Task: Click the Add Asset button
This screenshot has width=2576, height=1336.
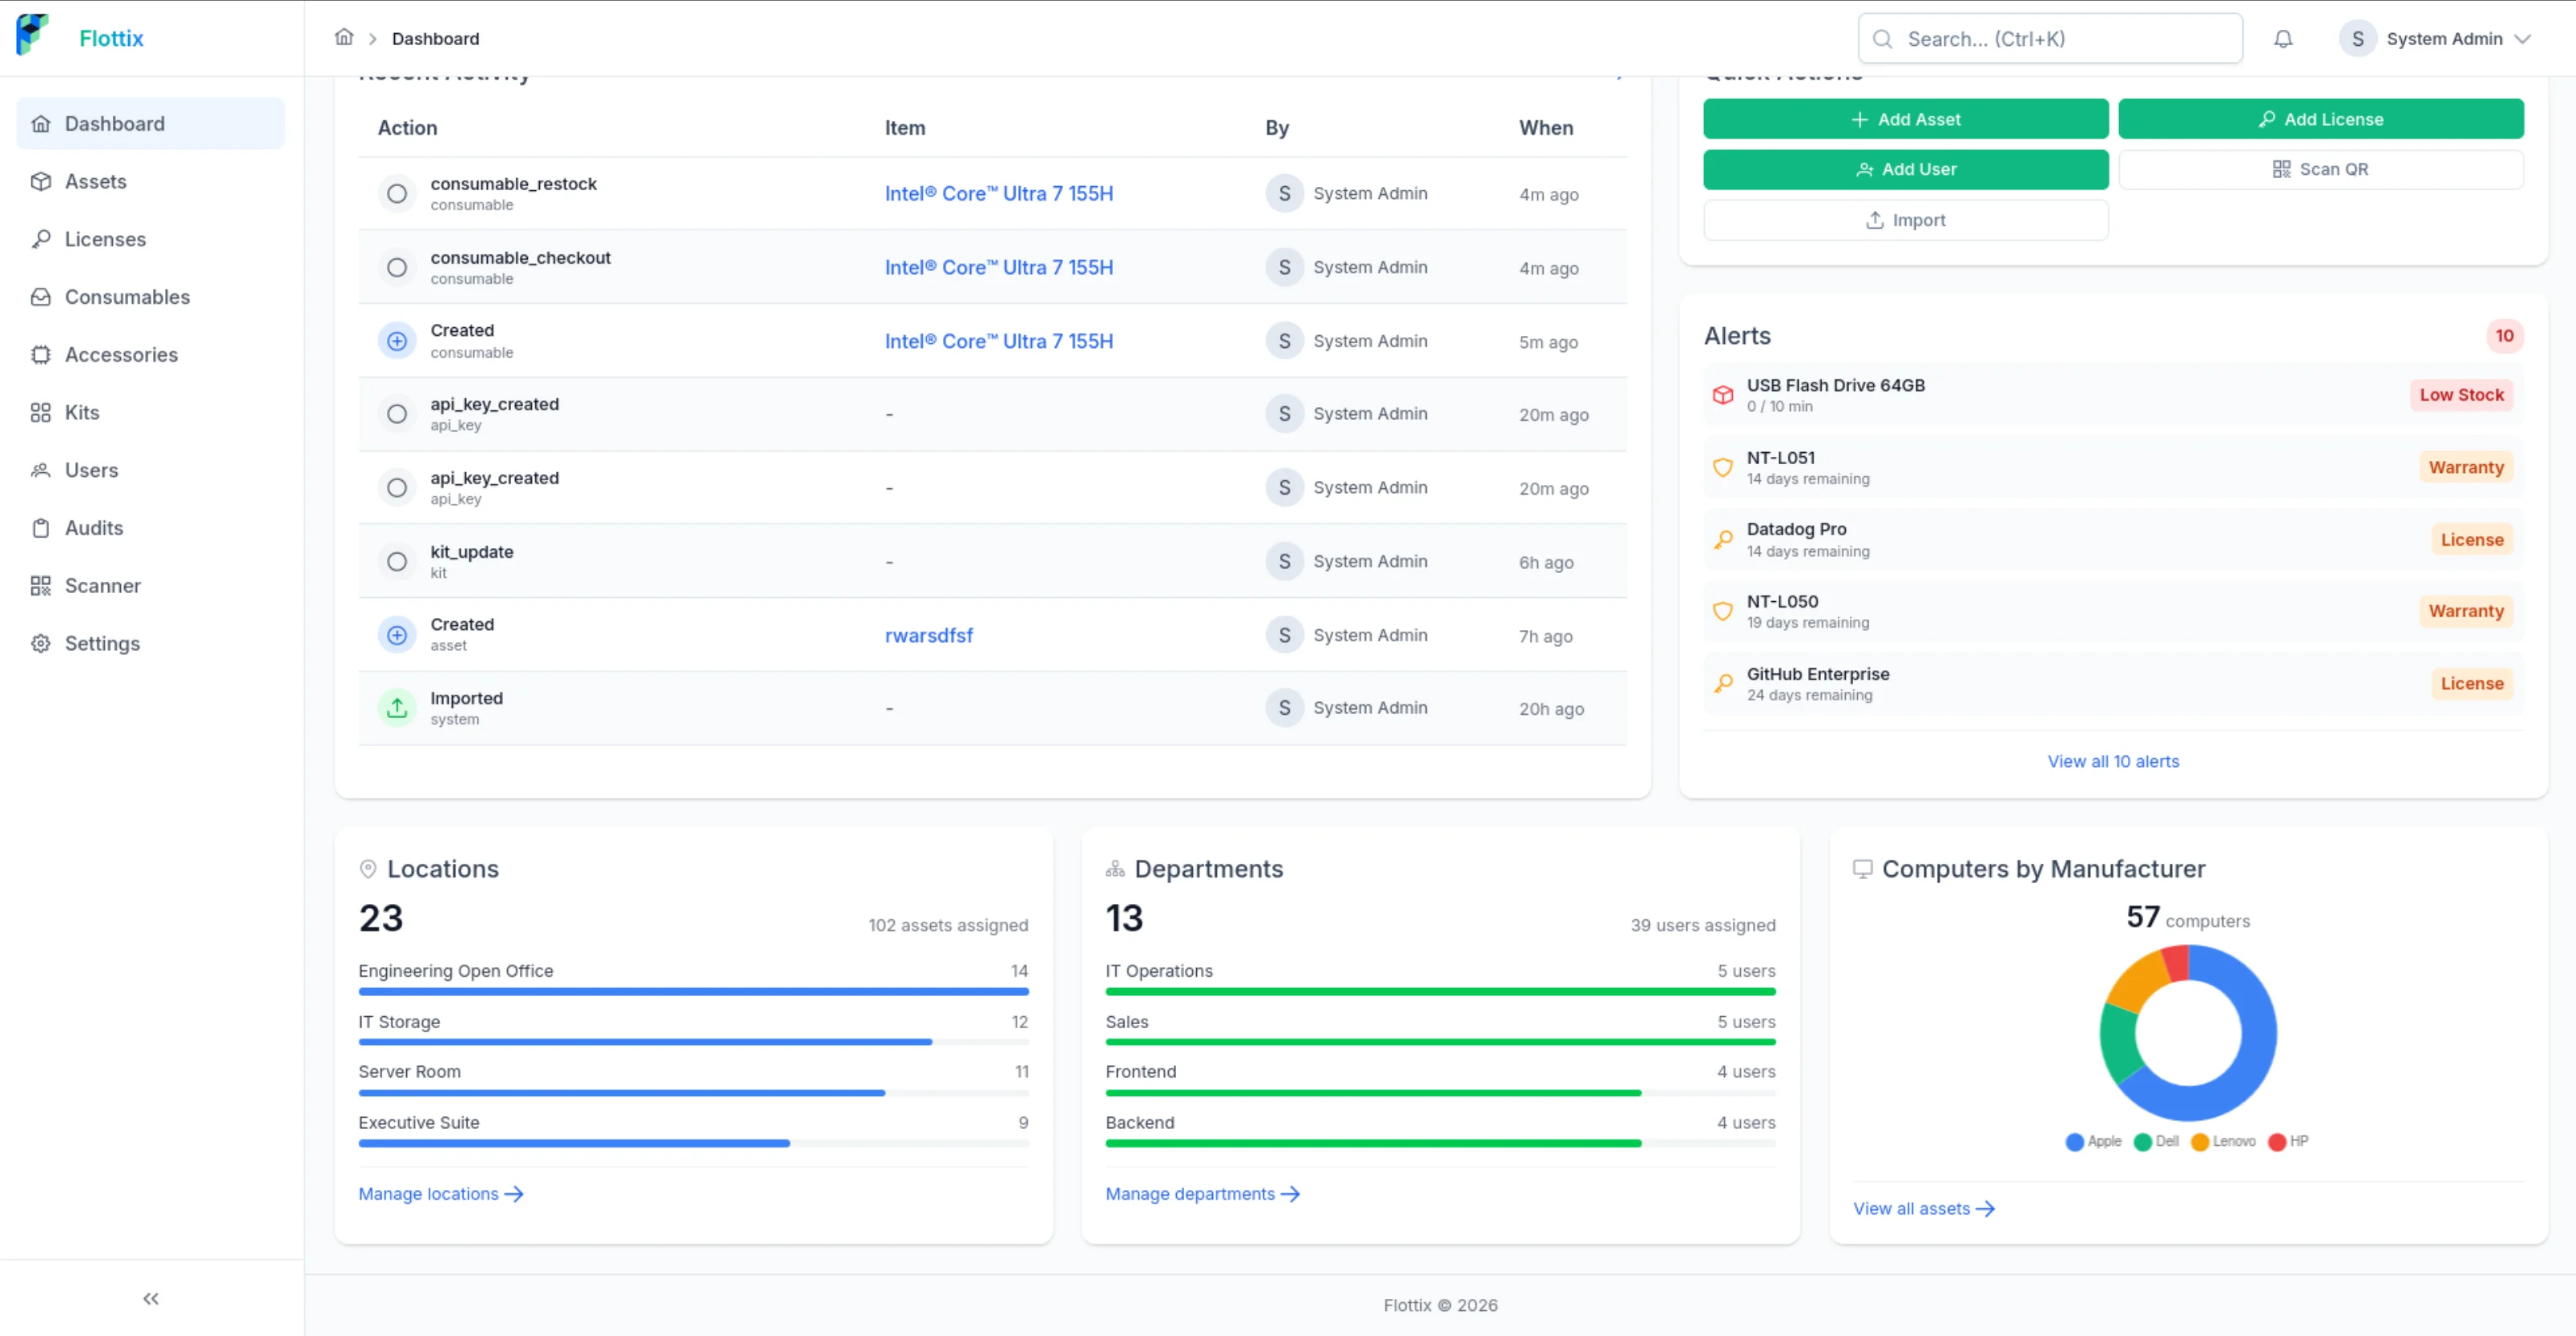Action: pyautogui.click(x=1905, y=119)
